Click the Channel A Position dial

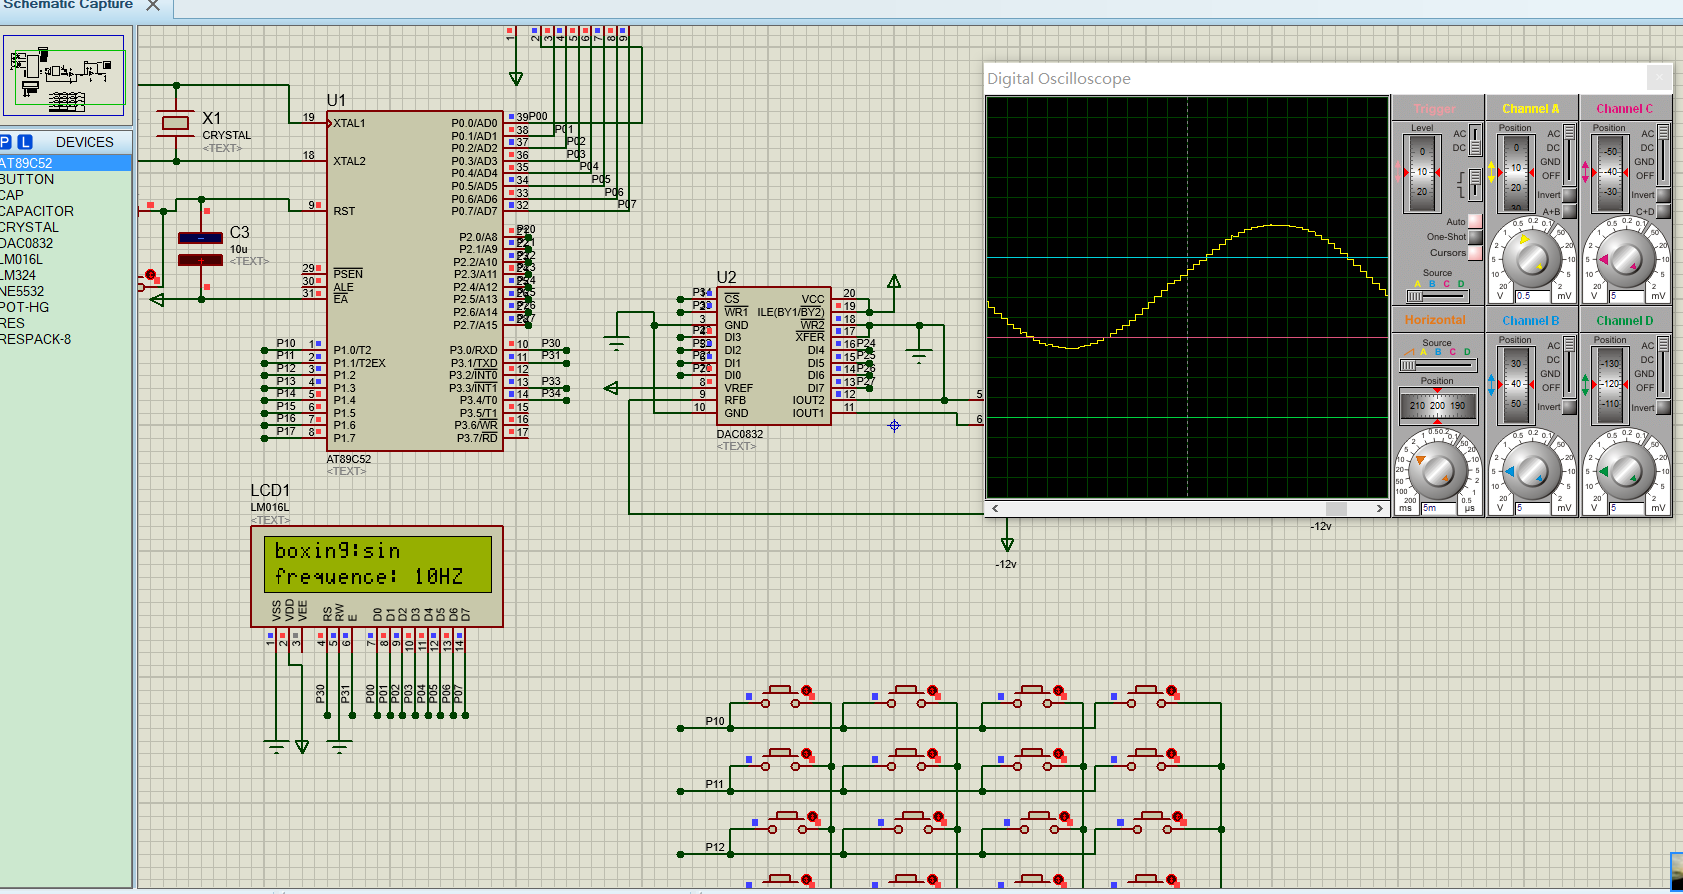coord(1515,173)
